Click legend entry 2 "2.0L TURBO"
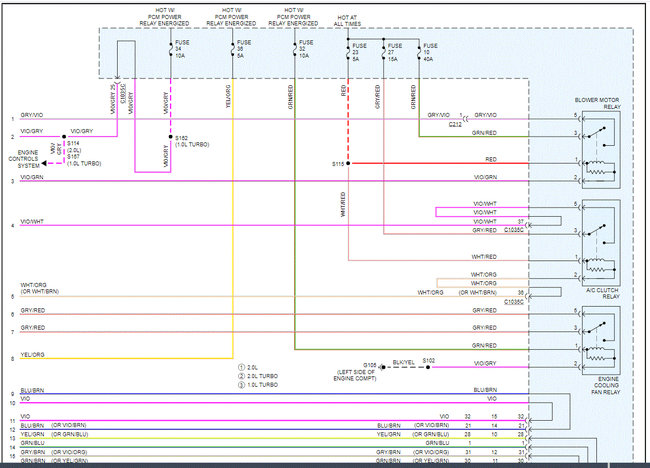This screenshot has width=650, height=468. point(258,376)
